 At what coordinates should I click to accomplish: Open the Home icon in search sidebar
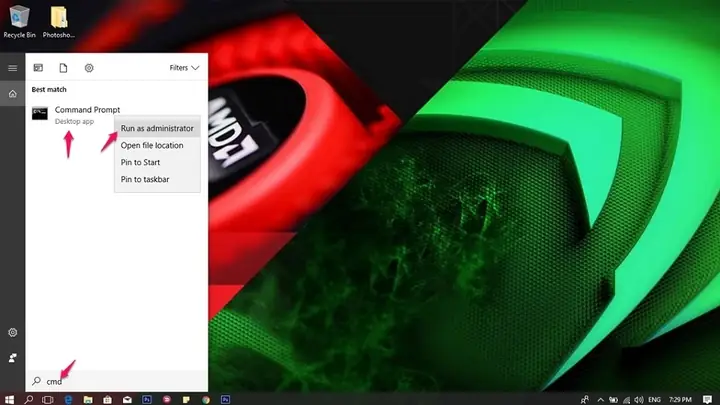(12, 94)
